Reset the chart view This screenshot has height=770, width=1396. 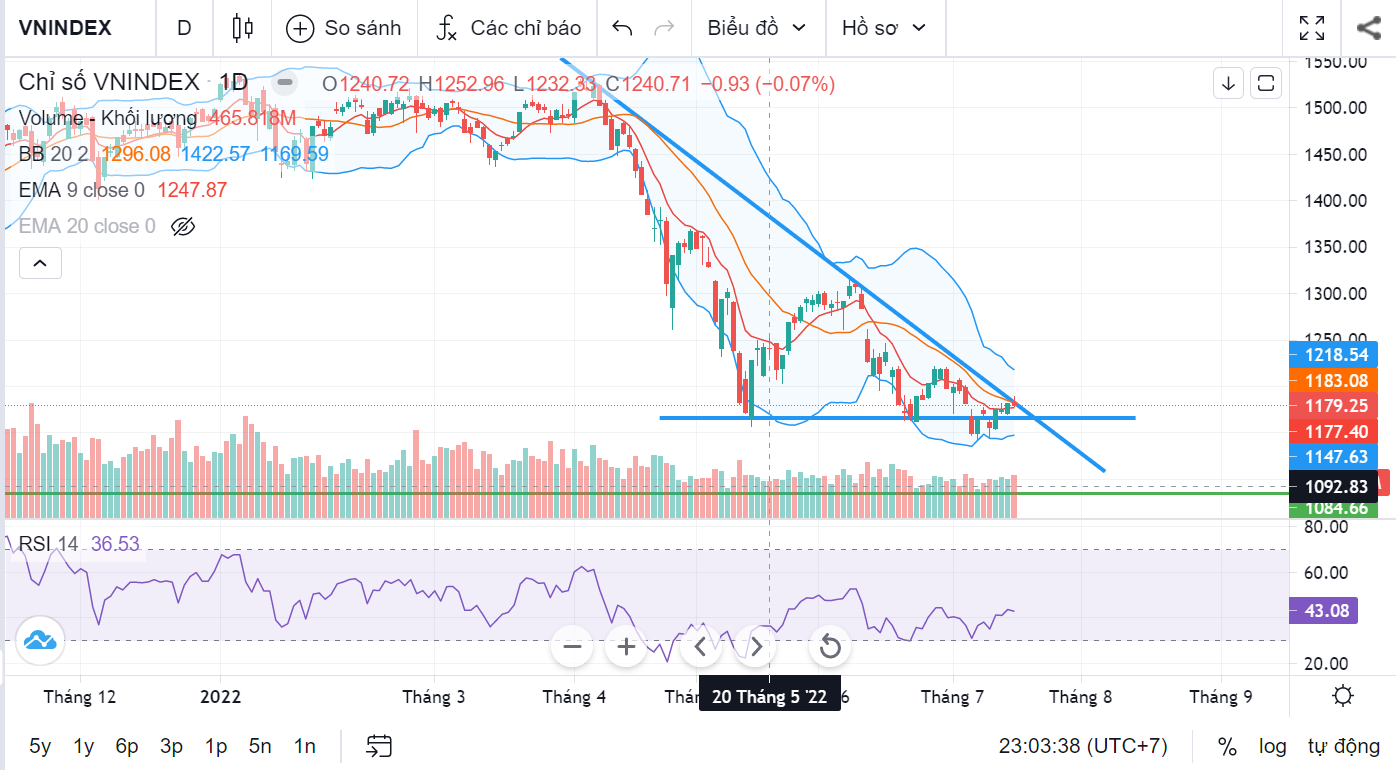tap(830, 647)
